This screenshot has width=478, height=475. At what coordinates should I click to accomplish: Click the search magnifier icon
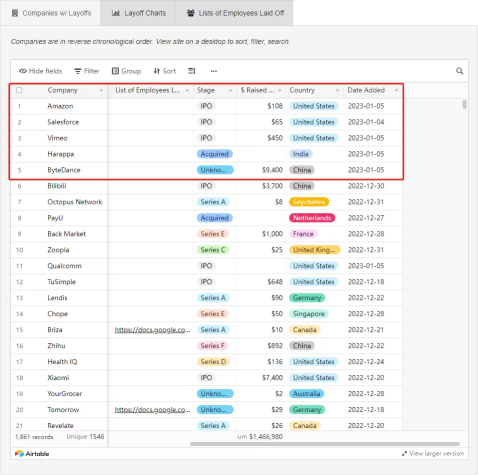click(459, 71)
